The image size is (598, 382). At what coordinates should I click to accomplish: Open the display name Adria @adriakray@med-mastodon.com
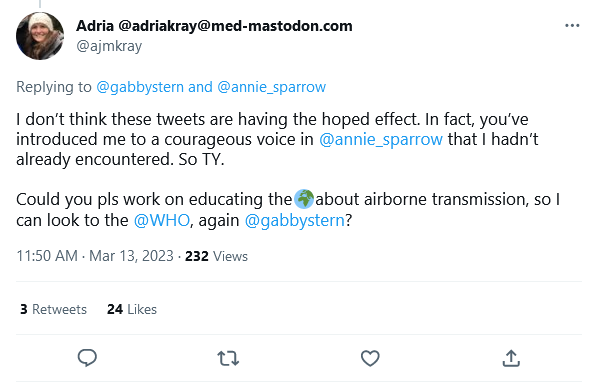214,26
